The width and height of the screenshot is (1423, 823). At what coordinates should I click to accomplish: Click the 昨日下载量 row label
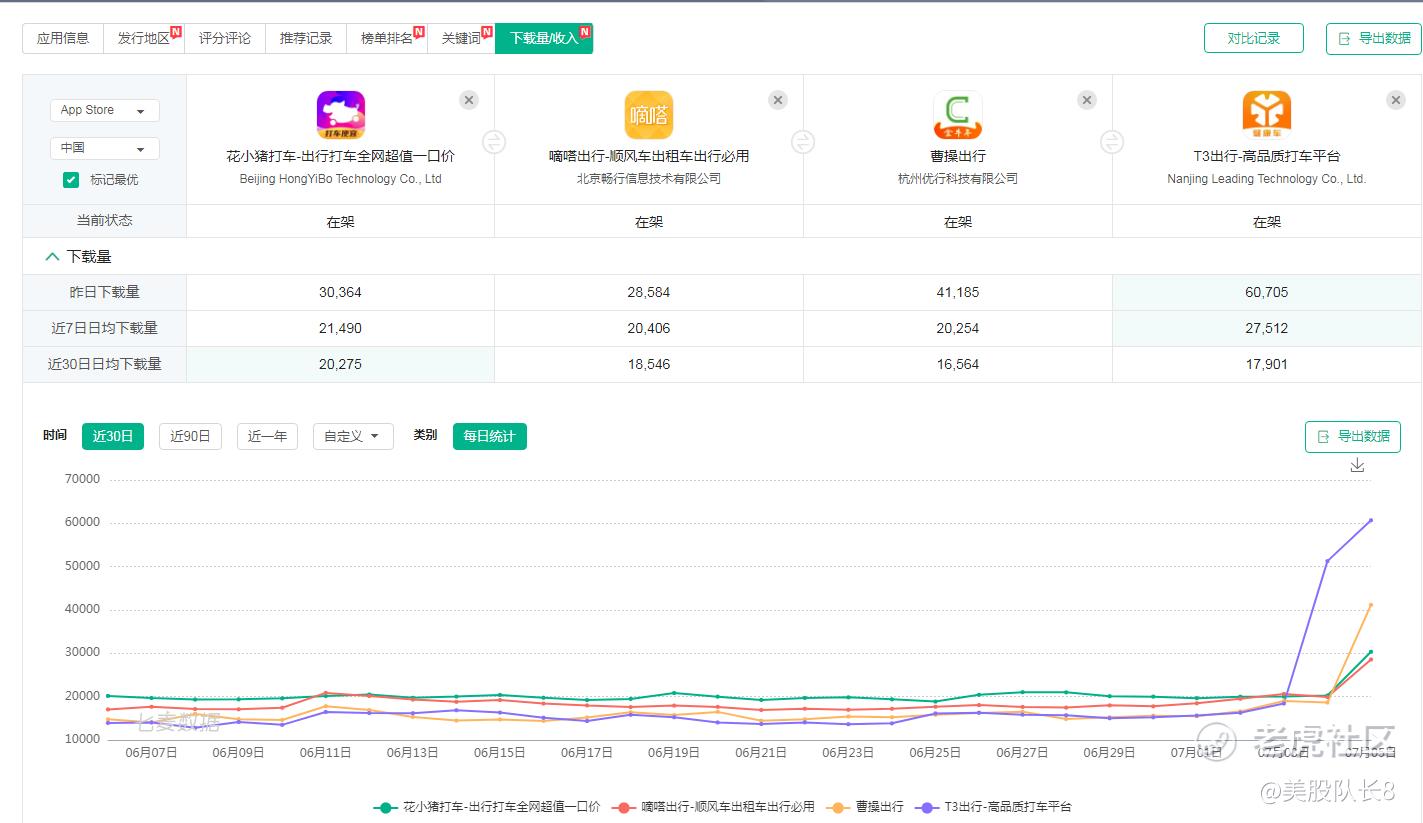(x=105, y=292)
